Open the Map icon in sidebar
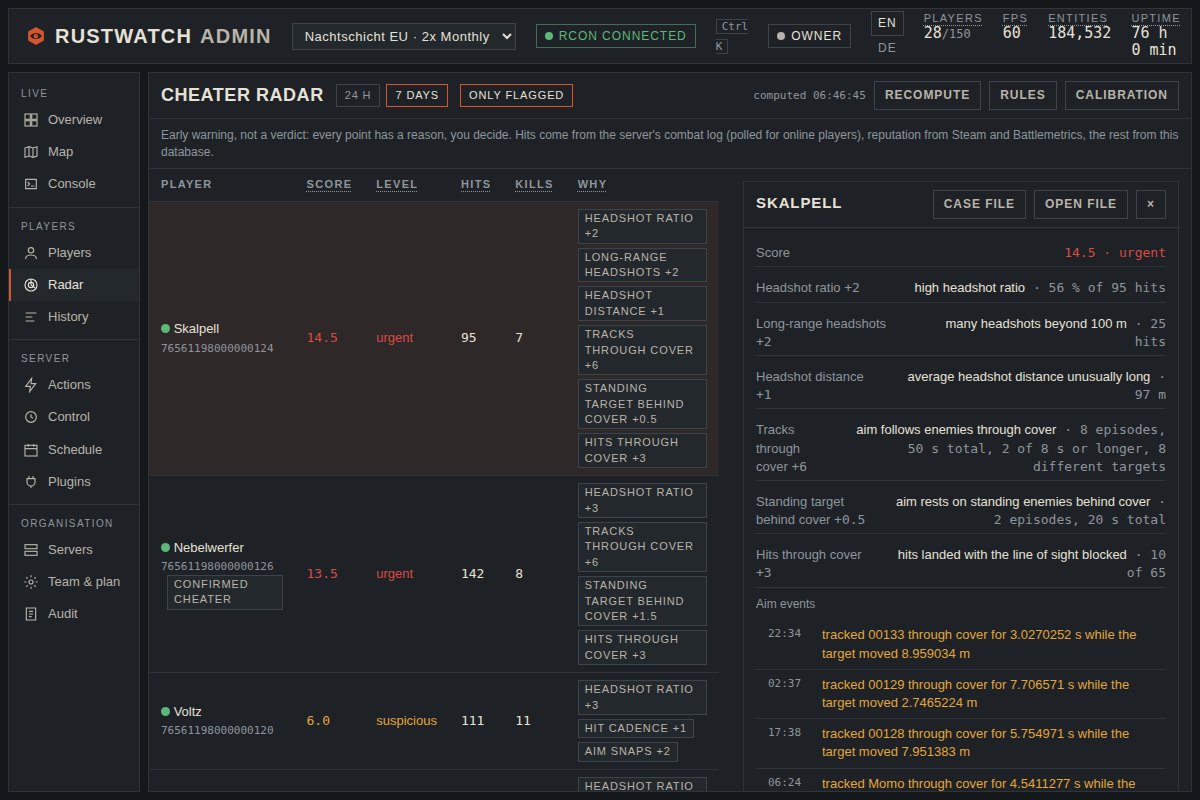Image resolution: width=1200 pixels, height=800 pixels. click(x=31, y=152)
